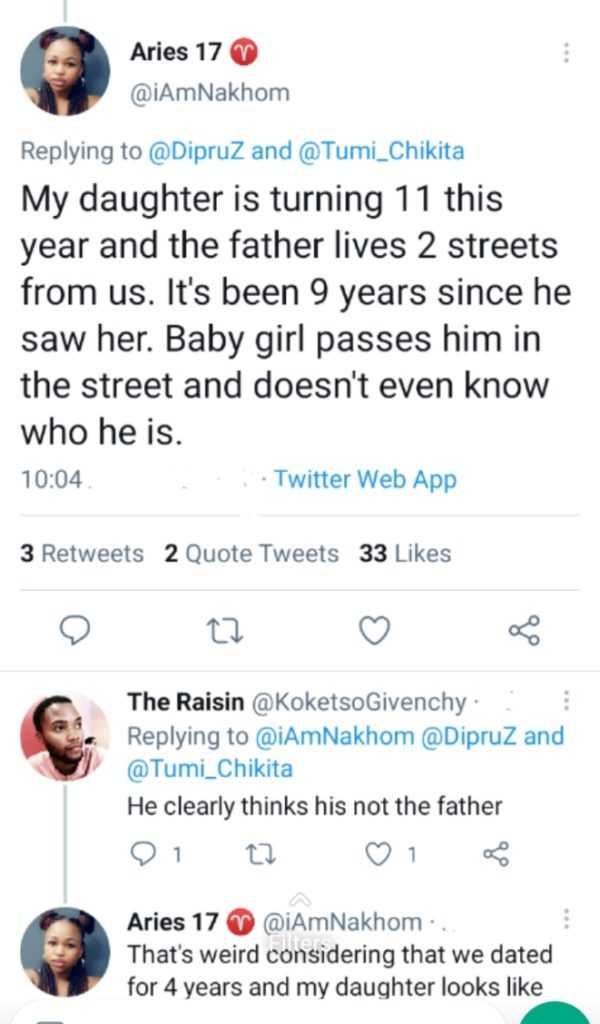Open the @Tumi_Chikita mention in main tweet
The image size is (600, 1024).
click(381, 151)
